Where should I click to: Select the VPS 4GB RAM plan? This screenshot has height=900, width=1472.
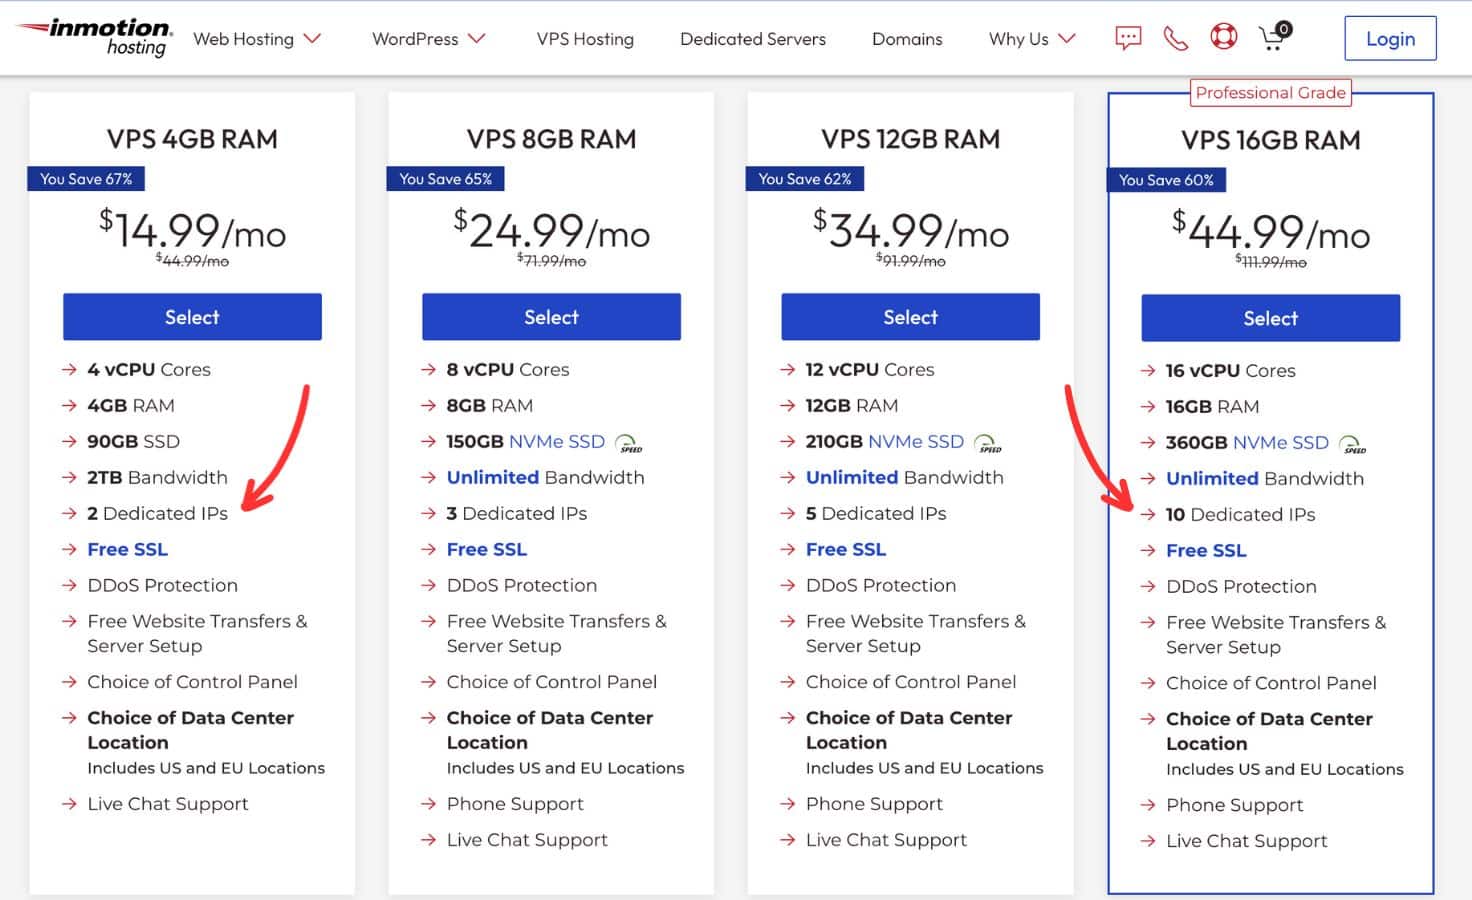tap(192, 317)
